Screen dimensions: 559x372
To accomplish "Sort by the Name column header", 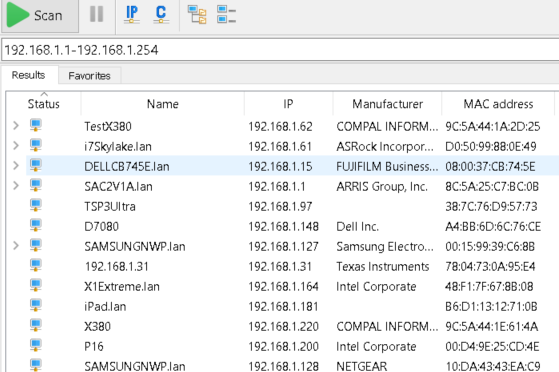I will click(x=163, y=104).
